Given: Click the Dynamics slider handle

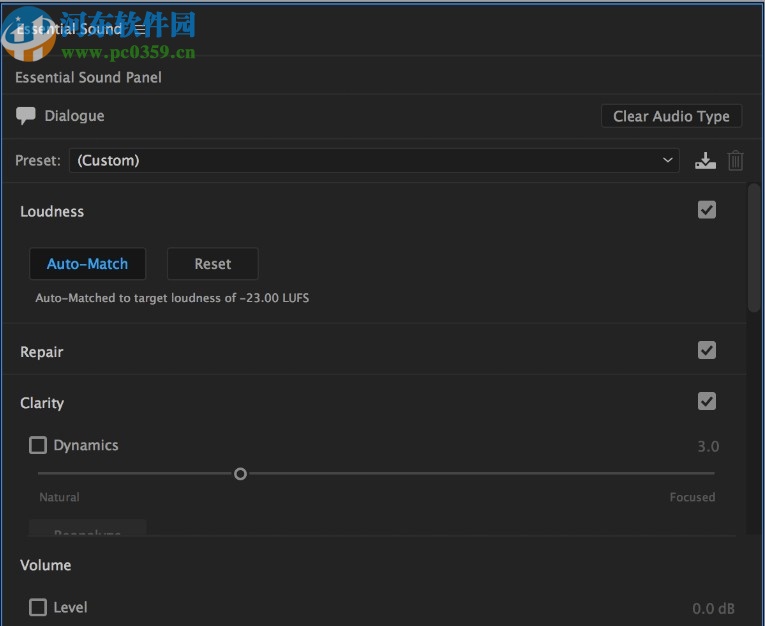Looking at the screenshot, I should (x=240, y=473).
